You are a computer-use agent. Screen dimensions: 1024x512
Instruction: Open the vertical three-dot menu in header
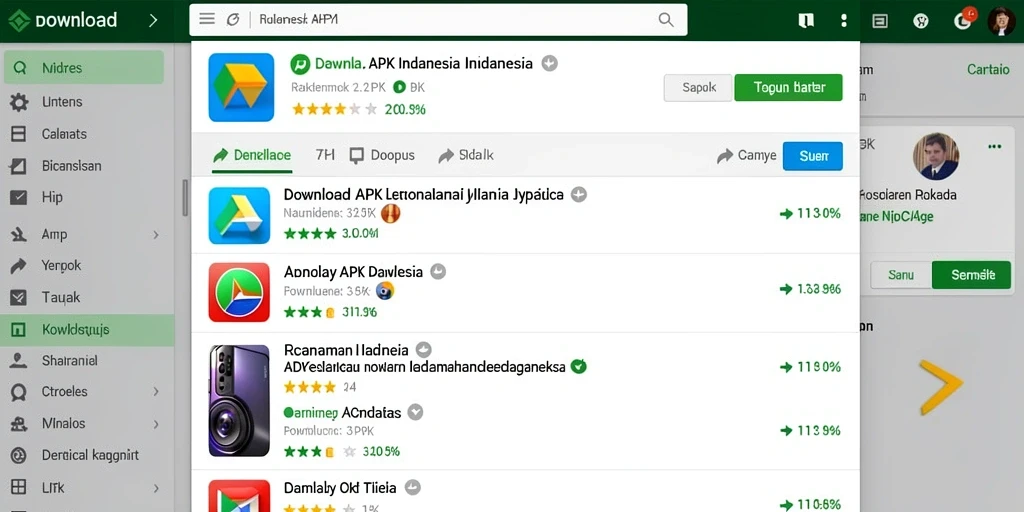tap(844, 21)
